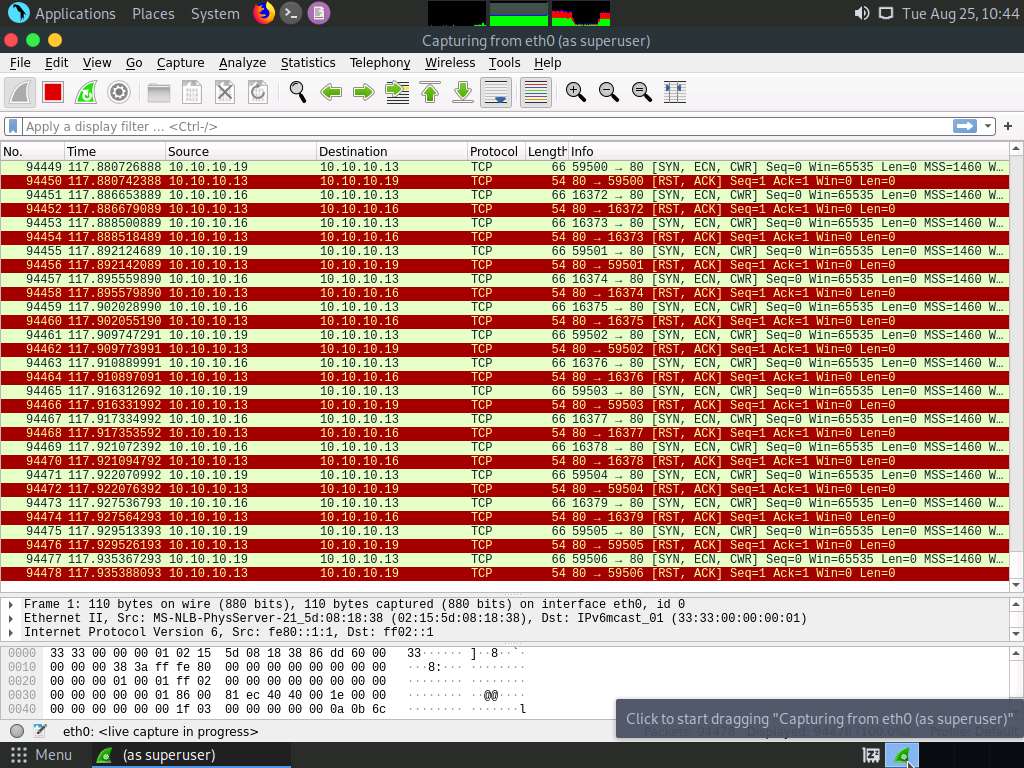Launch Firefox from the top panel
1024x768 pixels.
click(x=264, y=13)
